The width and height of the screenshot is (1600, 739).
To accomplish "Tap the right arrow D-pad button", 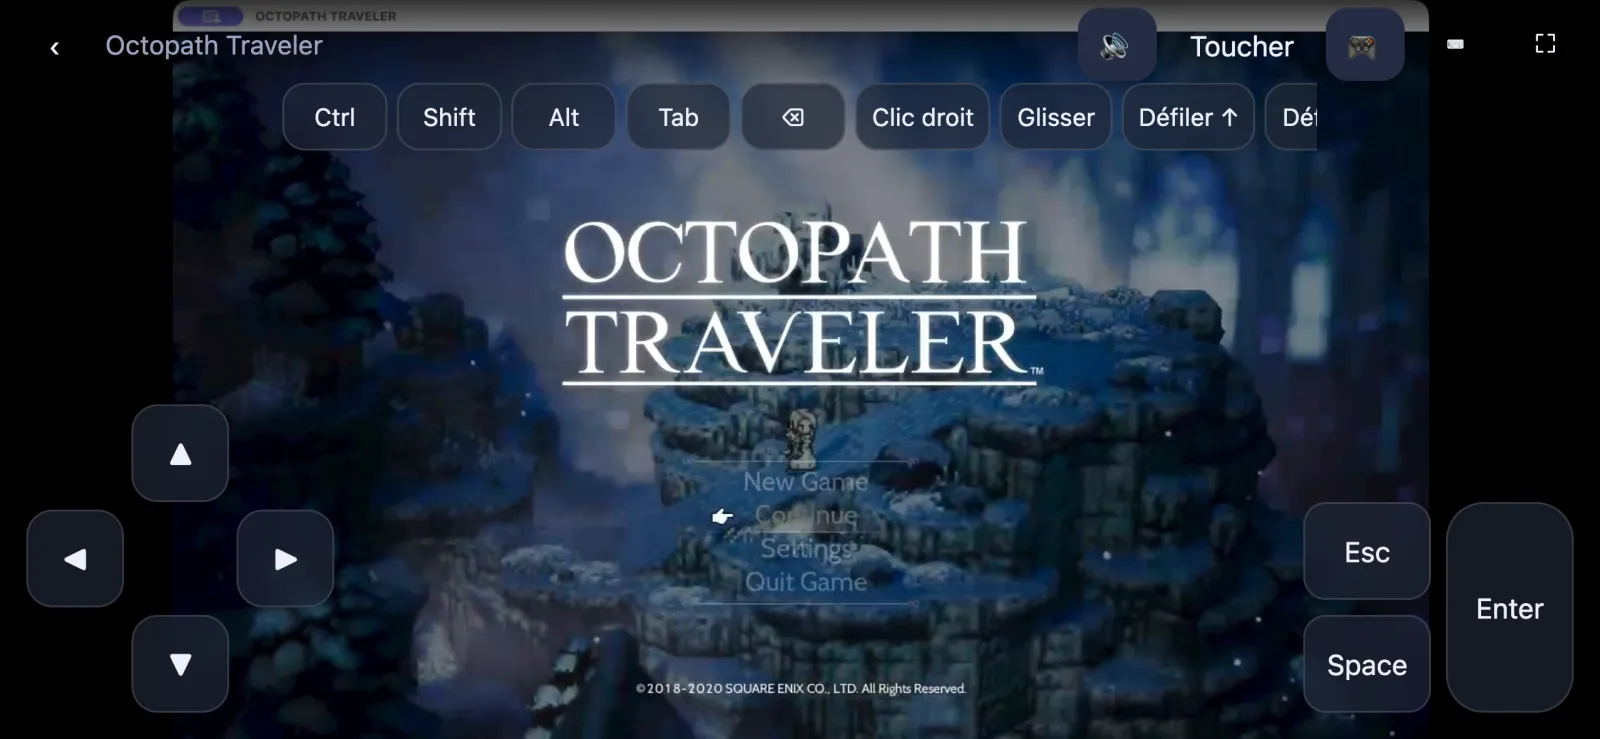I will click(285, 558).
